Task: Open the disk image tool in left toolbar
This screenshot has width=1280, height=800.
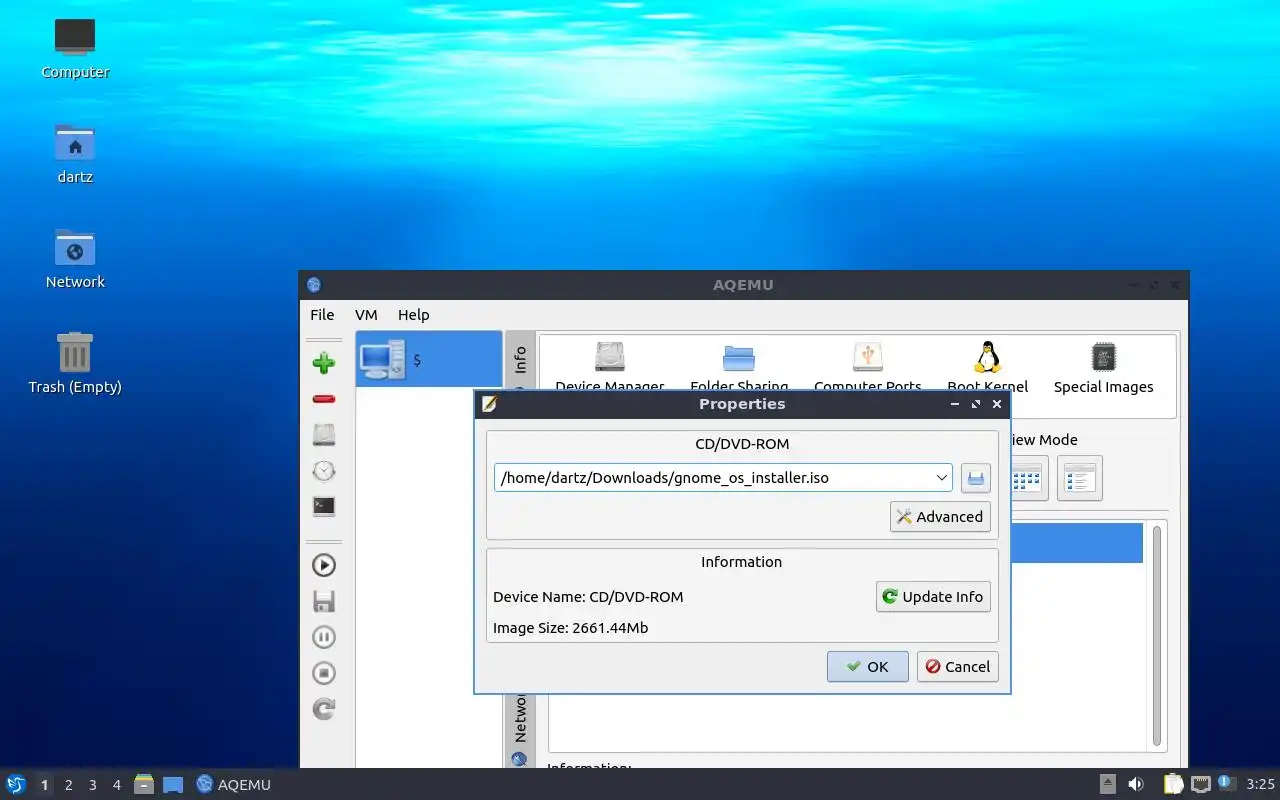Action: point(323,435)
